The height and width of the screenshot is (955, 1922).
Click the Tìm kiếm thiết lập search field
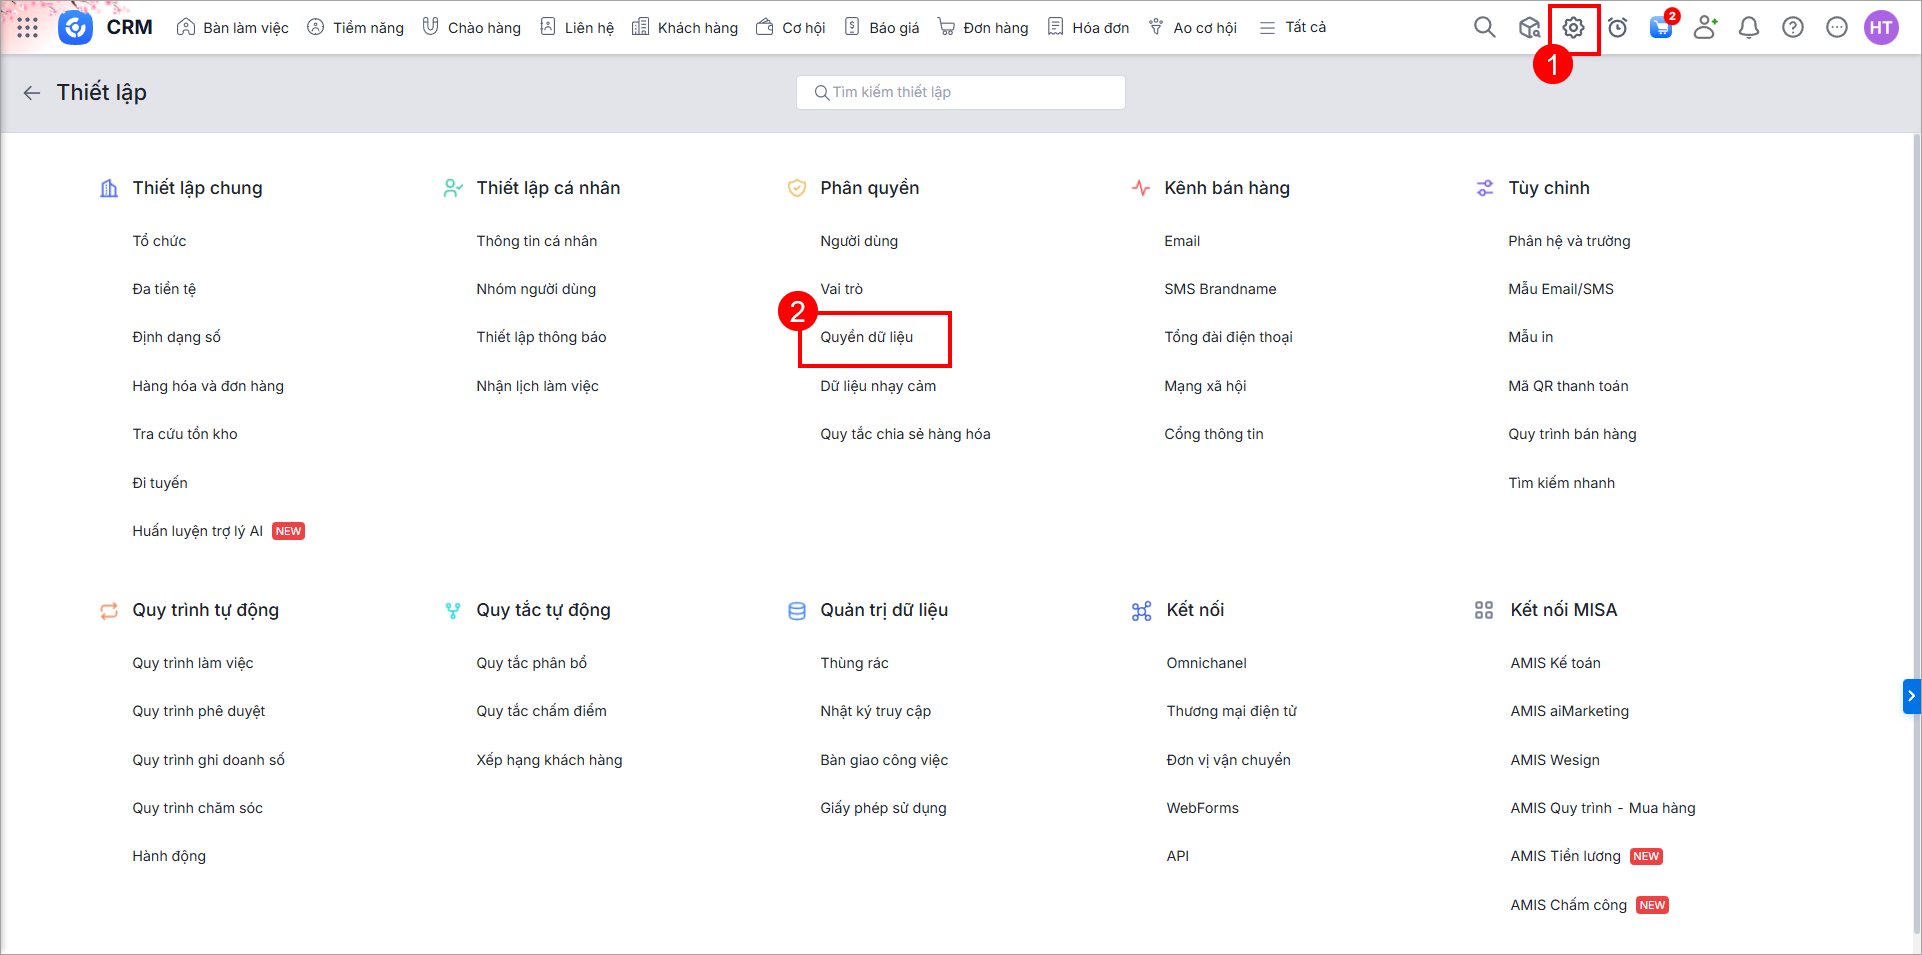coord(960,92)
